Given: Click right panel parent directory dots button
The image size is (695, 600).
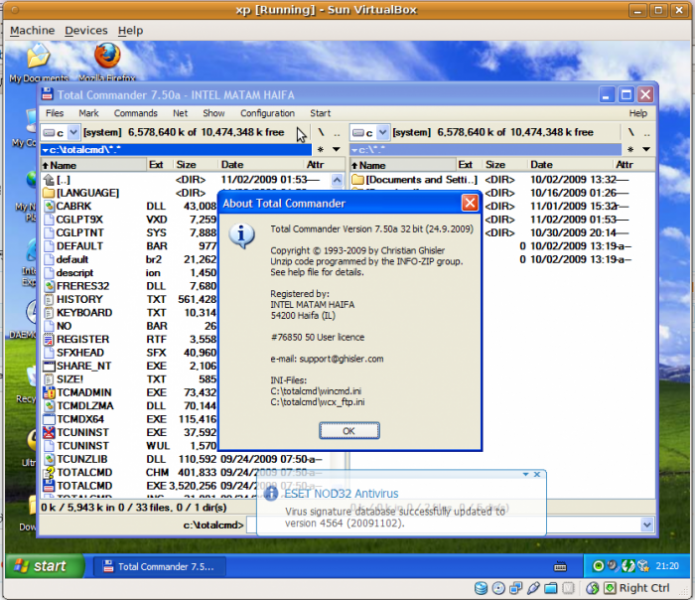Looking at the screenshot, I should coord(647,132).
